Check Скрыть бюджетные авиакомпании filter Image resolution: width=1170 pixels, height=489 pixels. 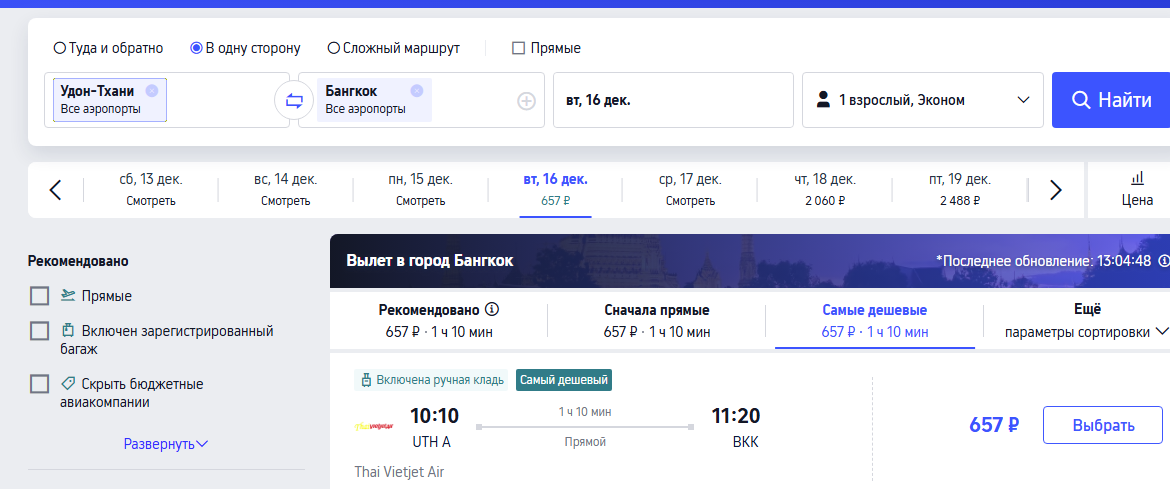40,384
